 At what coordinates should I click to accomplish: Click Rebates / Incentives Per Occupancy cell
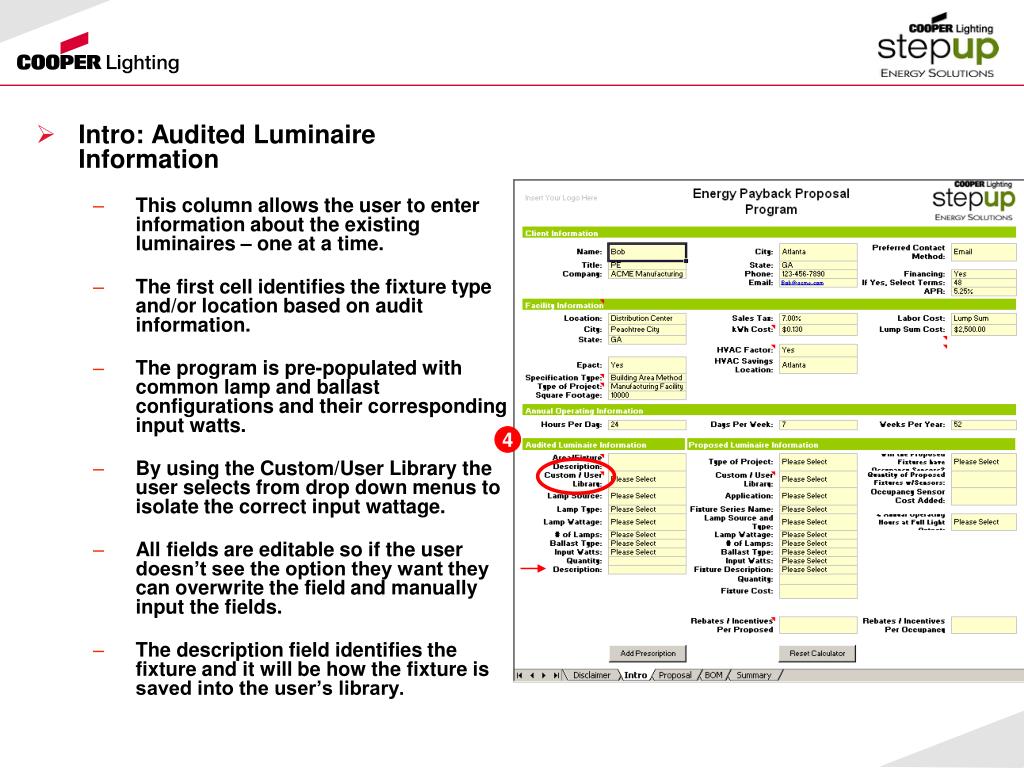[984, 625]
